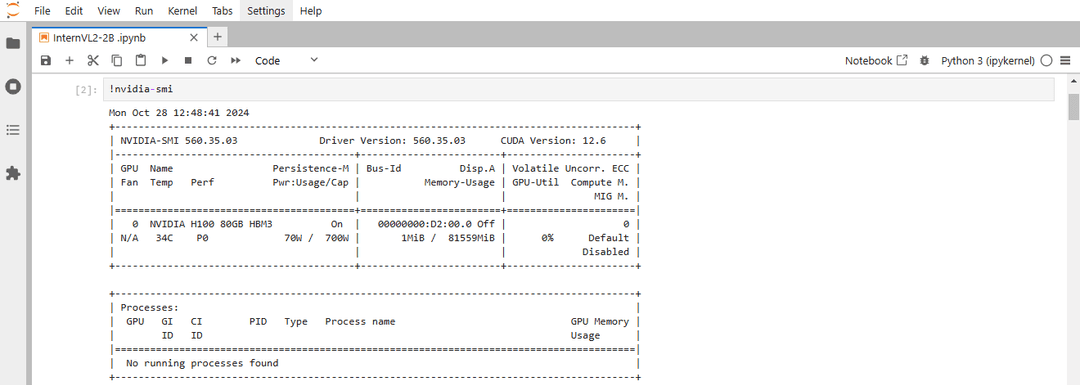Save the notebook with the disk icon
Image resolution: width=1080 pixels, height=385 pixels.
click(x=45, y=61)
